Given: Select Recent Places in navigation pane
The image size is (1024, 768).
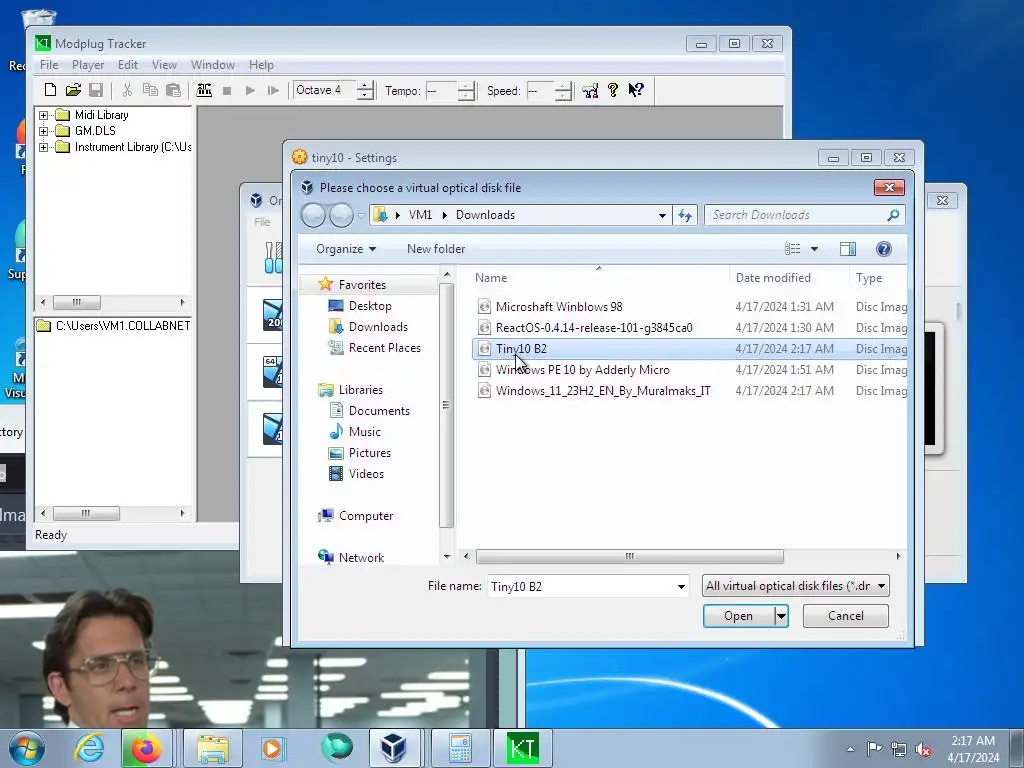Looking at the screenshot, I should coord(385,347).
